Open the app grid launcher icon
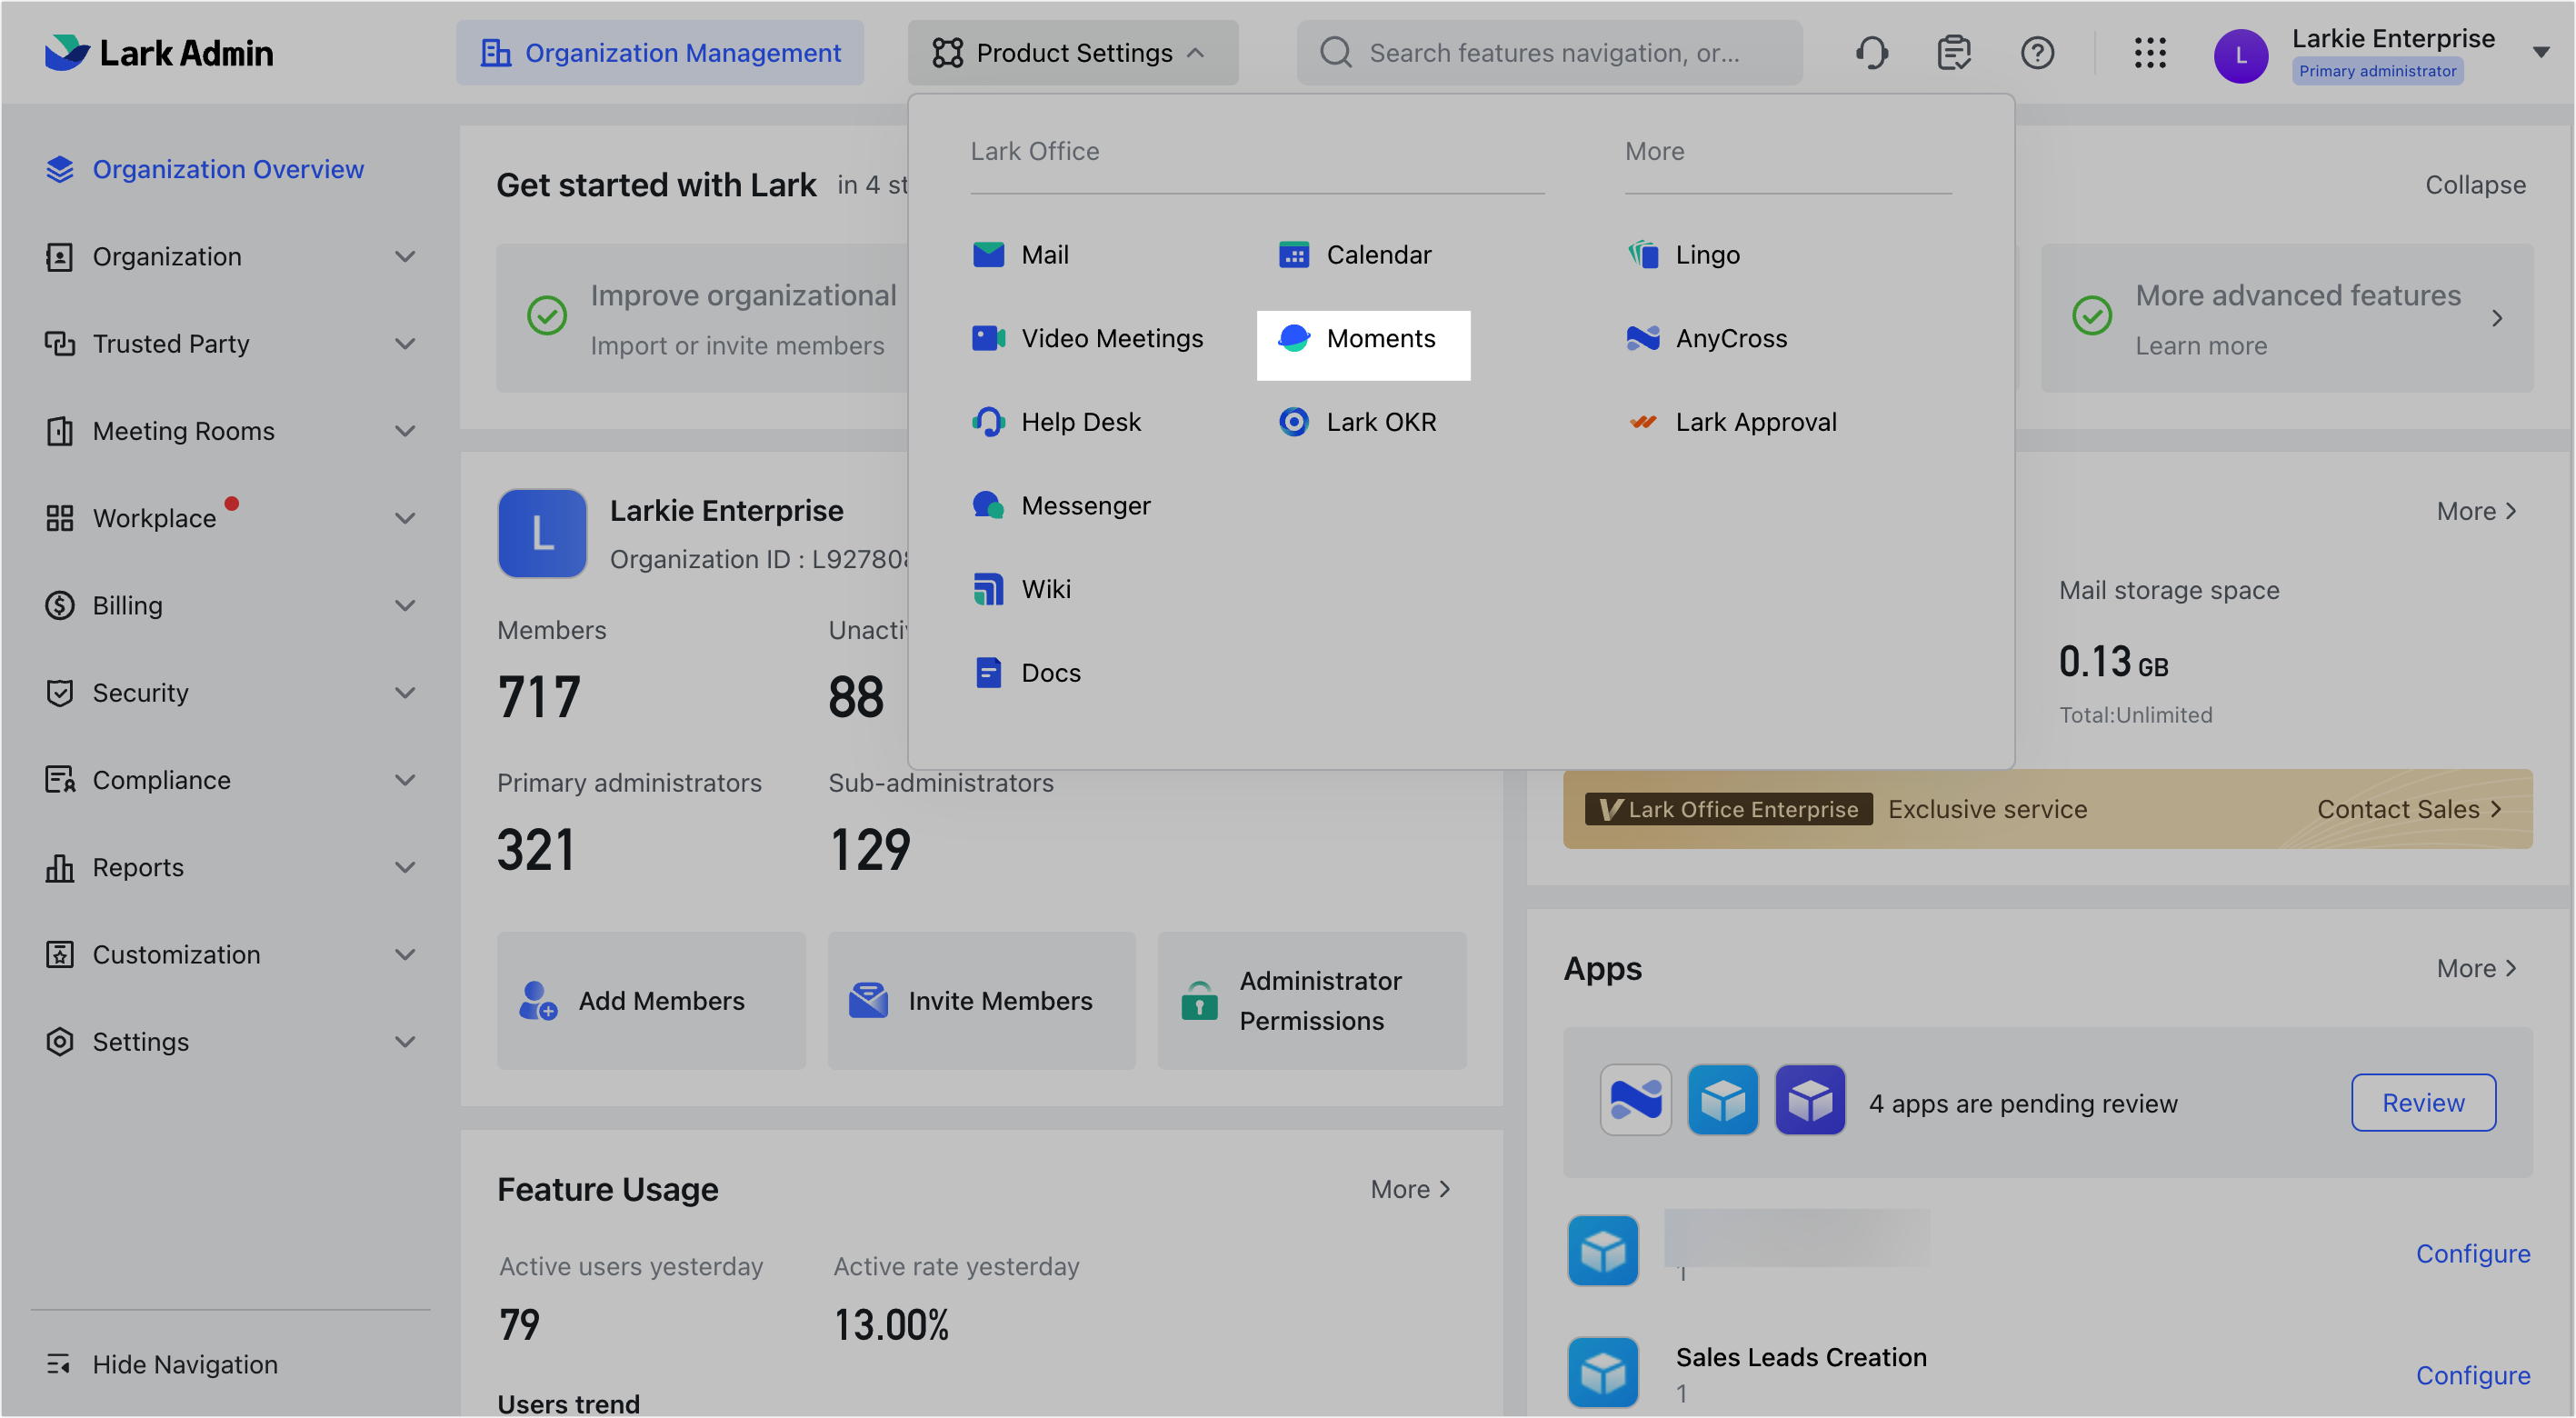 coord(2149,52)
